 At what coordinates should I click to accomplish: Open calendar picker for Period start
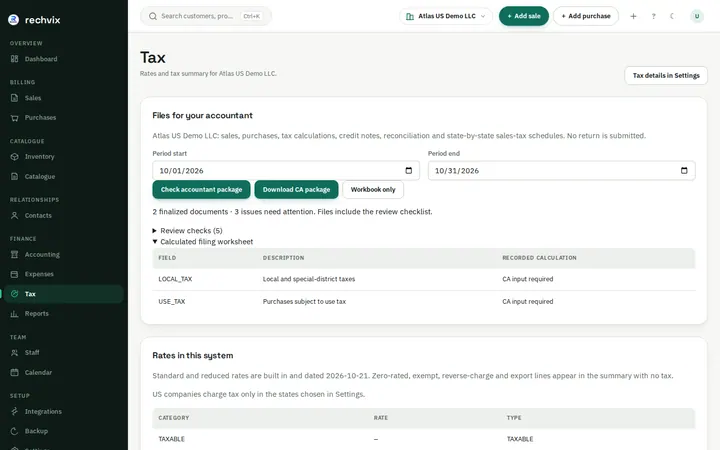point(409,170)
